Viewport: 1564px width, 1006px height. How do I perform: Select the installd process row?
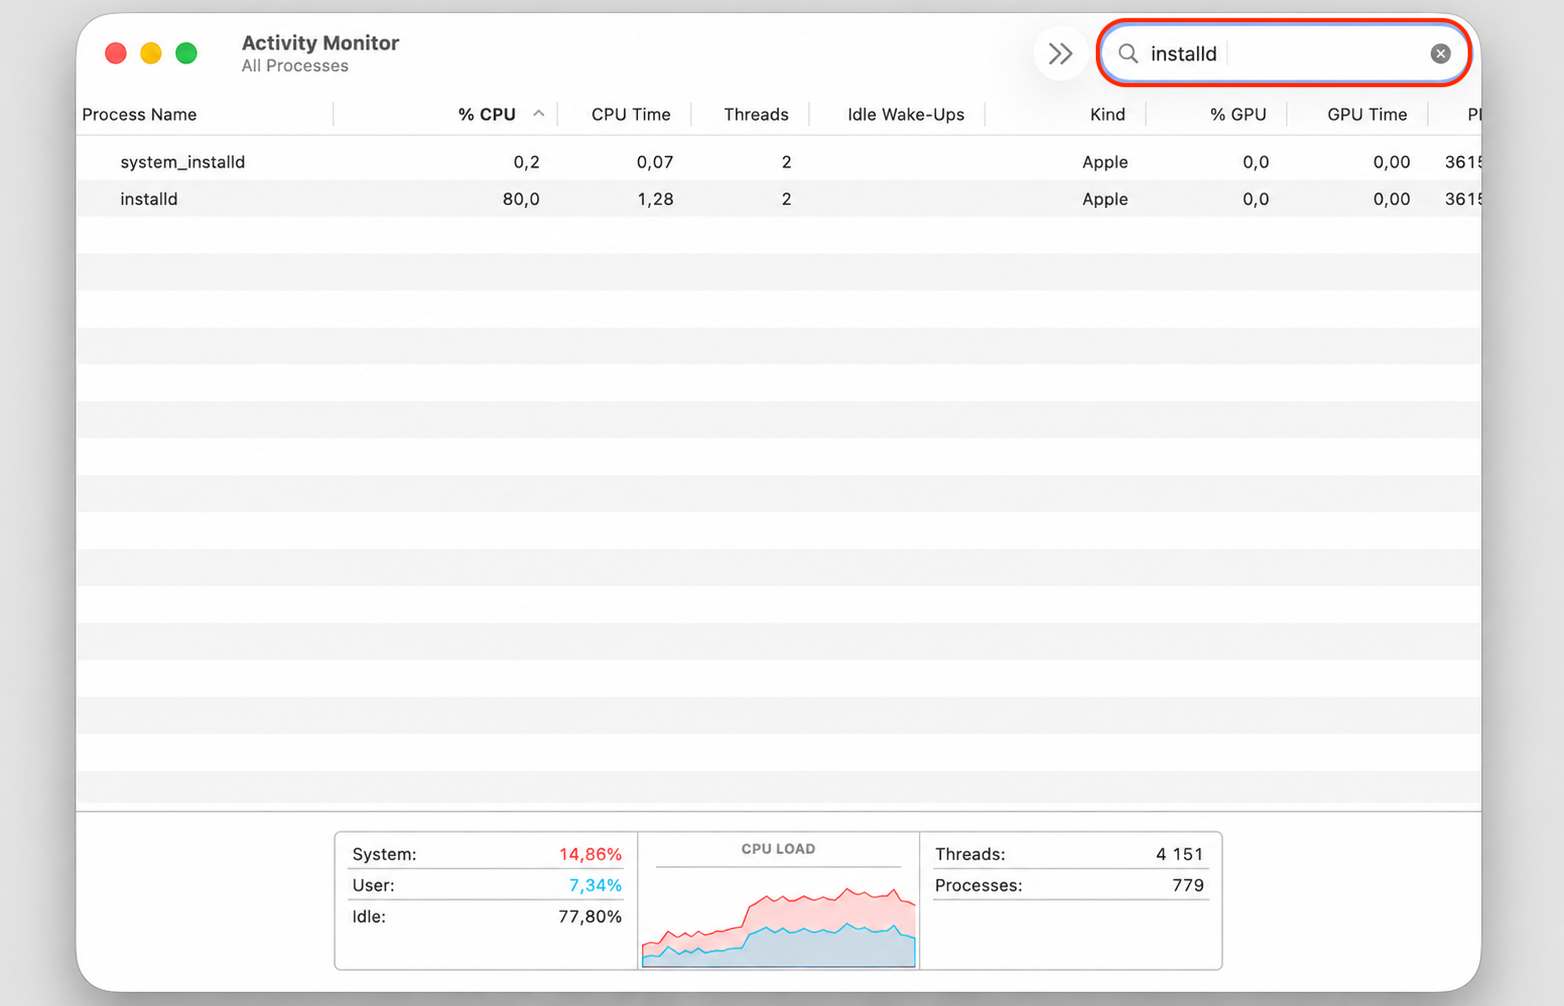click(779, 199)
